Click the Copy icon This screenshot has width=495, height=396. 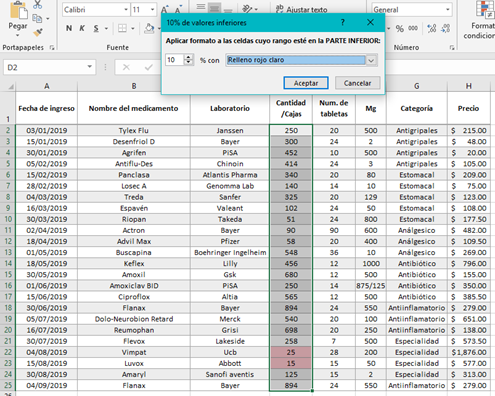pos(37,18)
